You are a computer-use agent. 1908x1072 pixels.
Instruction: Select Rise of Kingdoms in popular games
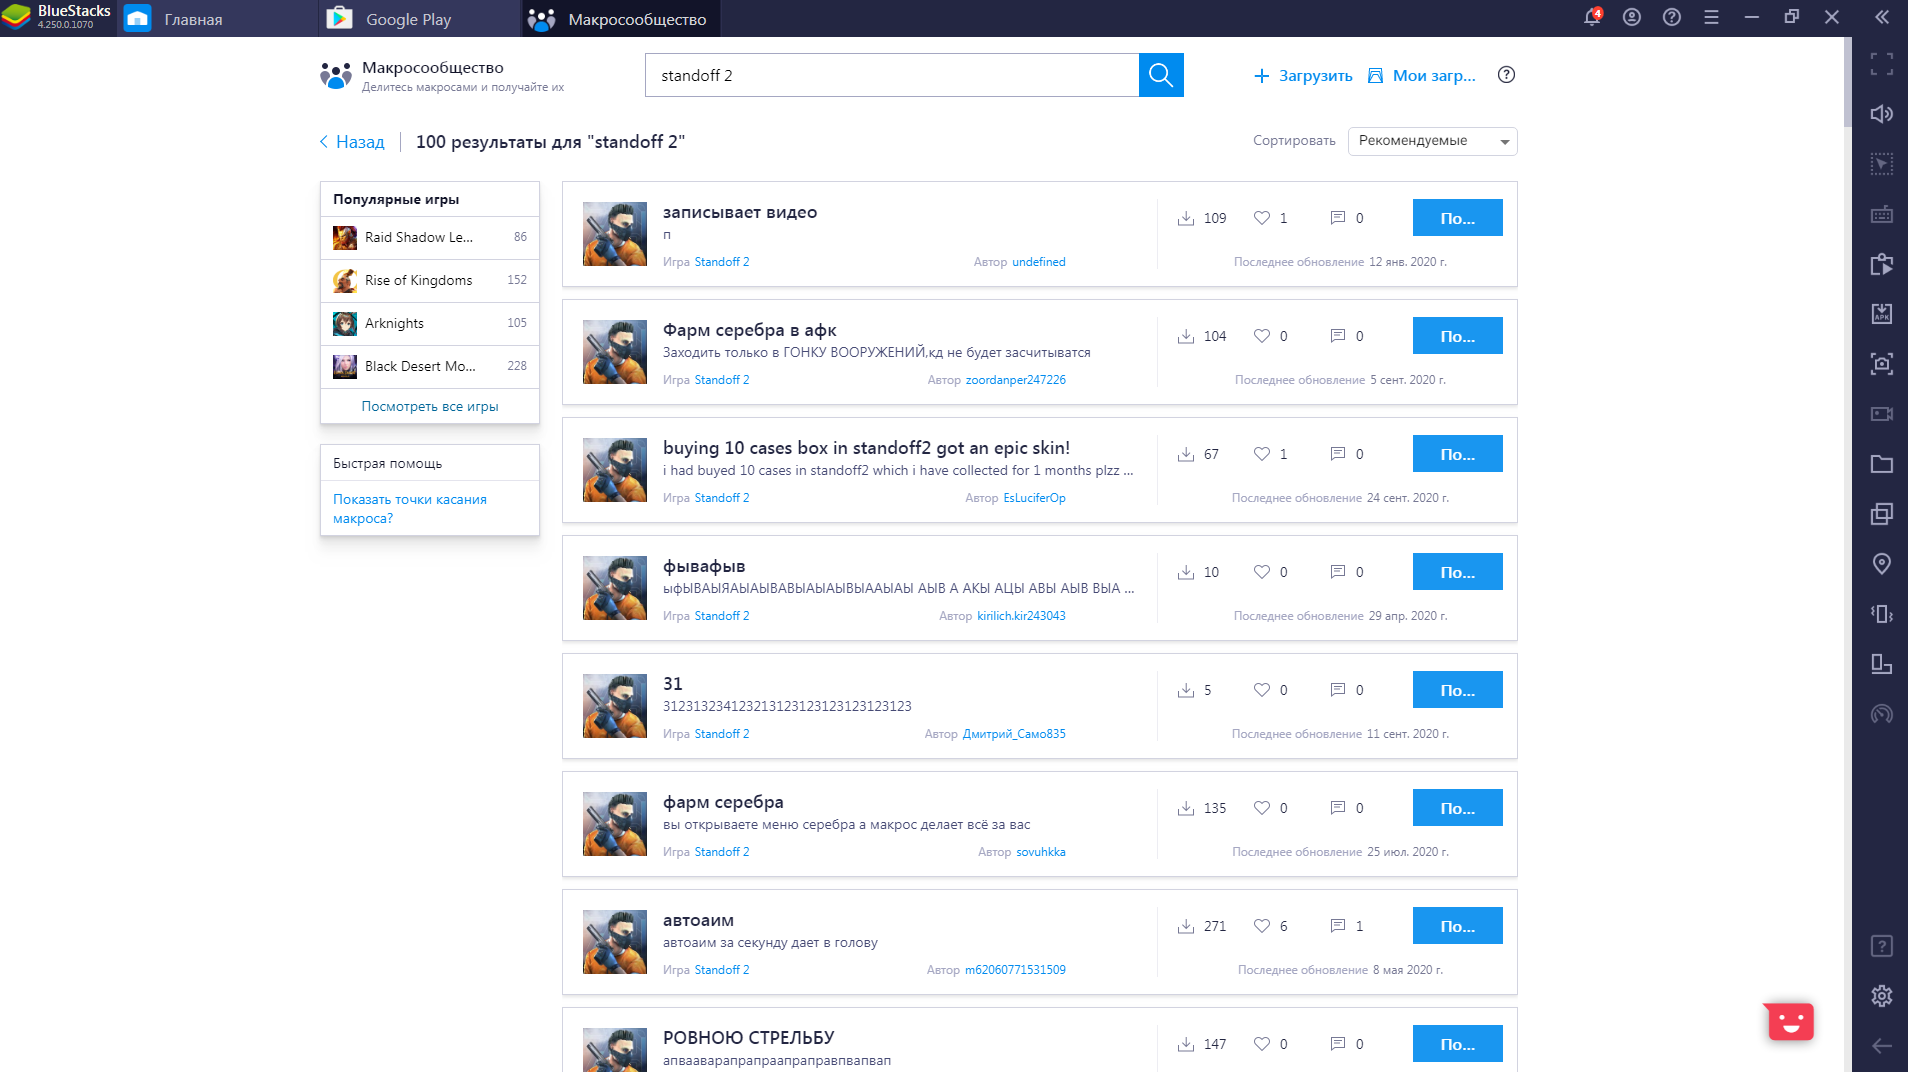click(x=430, y=281)
